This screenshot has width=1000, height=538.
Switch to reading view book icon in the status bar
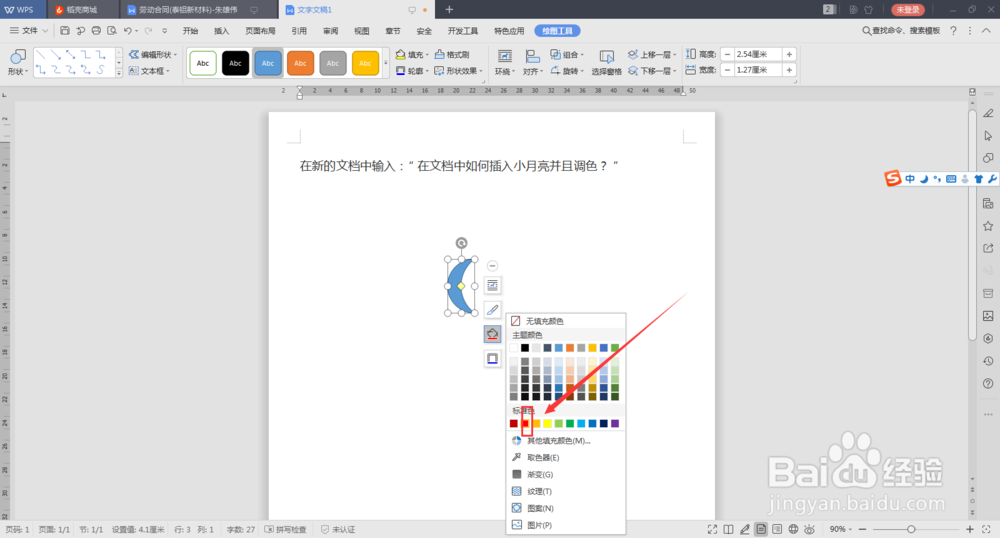tap(728, 529)
